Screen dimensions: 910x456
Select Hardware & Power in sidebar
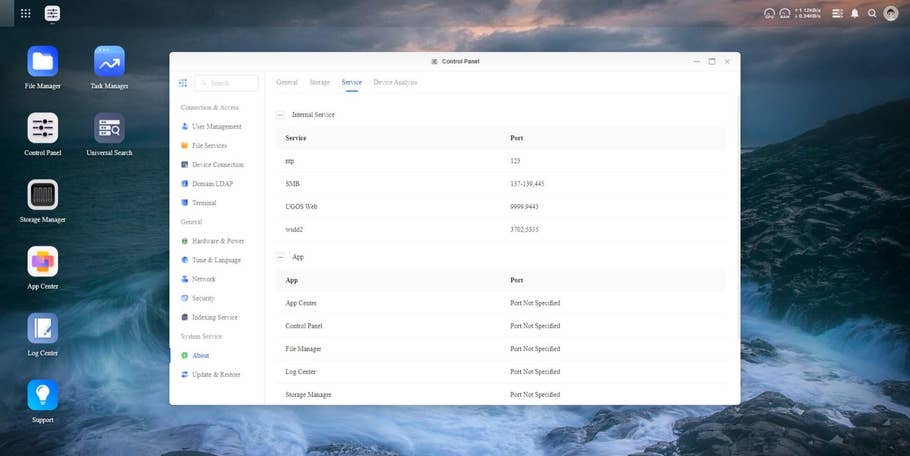coord(217,241)
